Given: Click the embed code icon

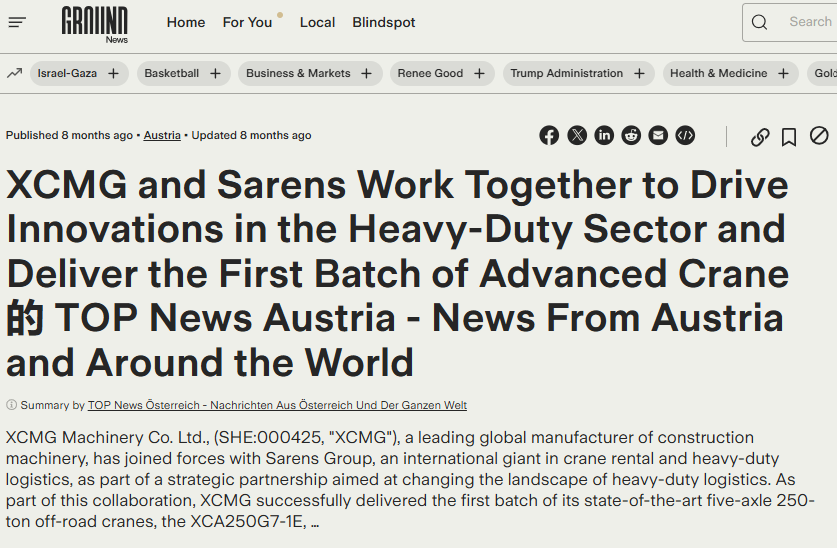Looking at the screenshot, I should tap(685, 136).
